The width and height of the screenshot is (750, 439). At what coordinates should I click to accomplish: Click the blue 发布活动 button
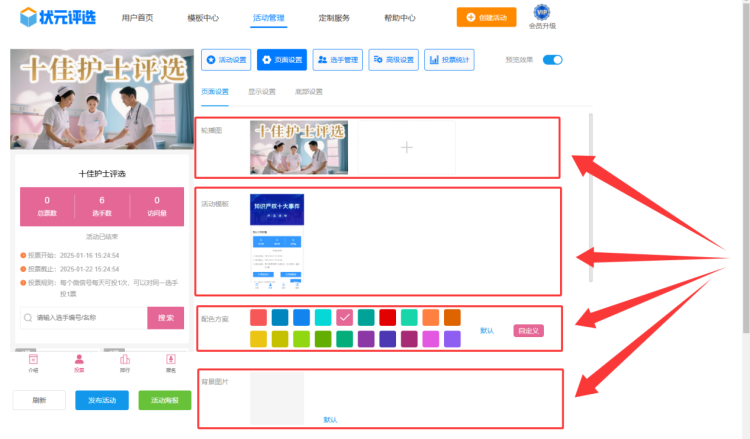[102, 400]
